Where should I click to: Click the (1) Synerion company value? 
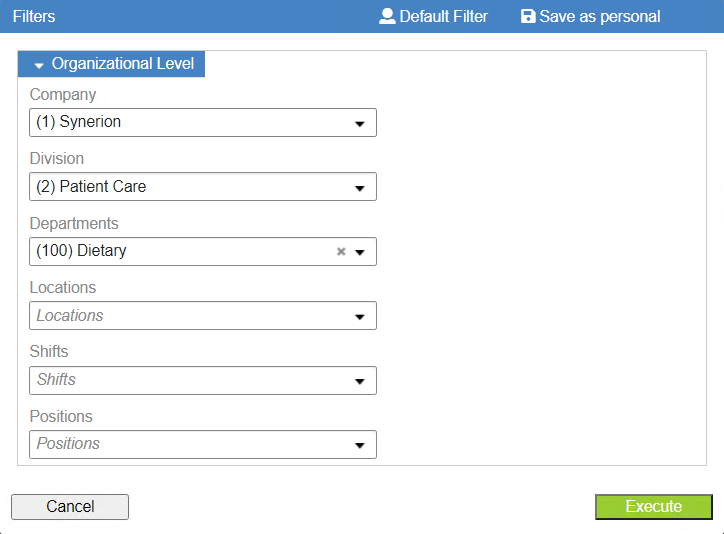[x=78, y=122]
